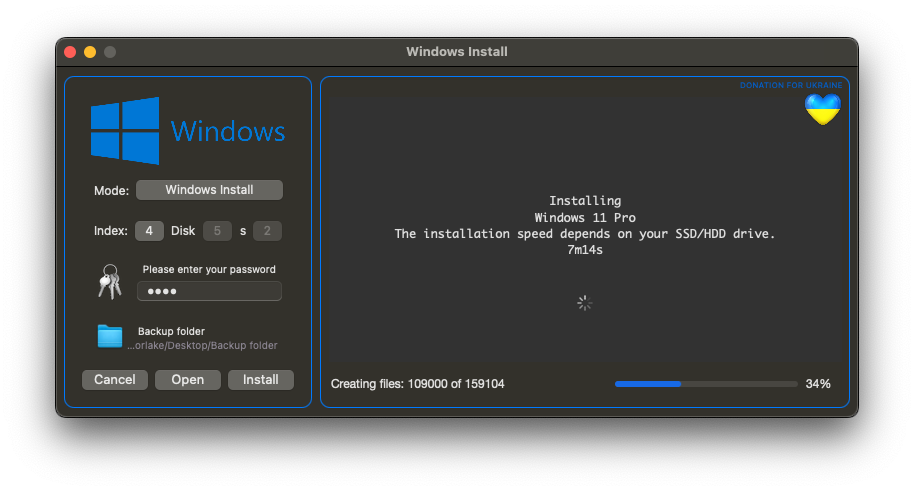Cancel the installation

click(x=115, y=380)
